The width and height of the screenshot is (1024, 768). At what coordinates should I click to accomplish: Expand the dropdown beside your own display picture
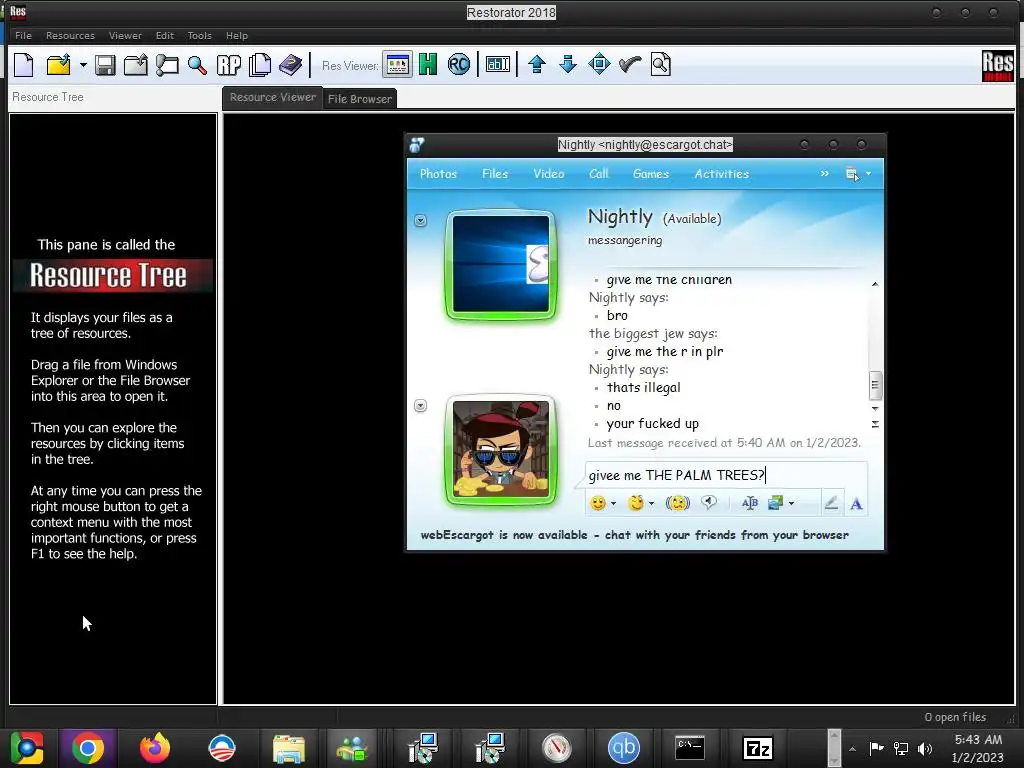(x=421, y=406)
